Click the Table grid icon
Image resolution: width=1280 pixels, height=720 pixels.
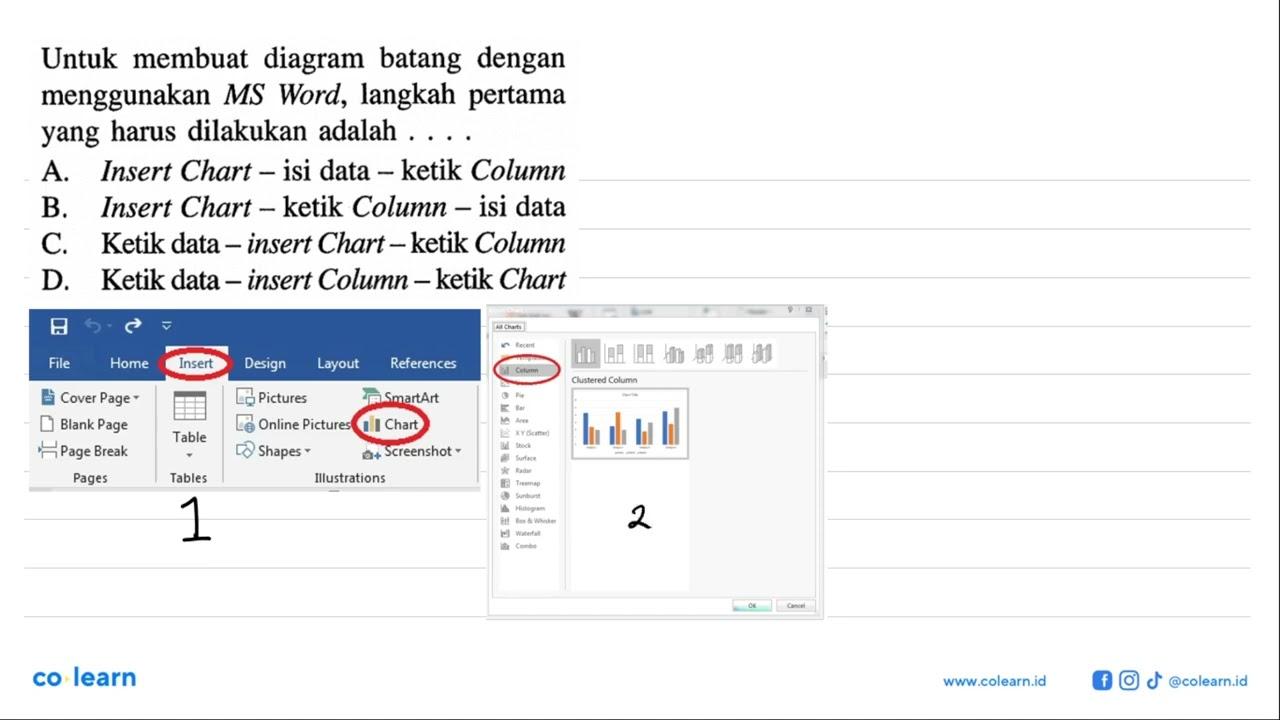189,406
